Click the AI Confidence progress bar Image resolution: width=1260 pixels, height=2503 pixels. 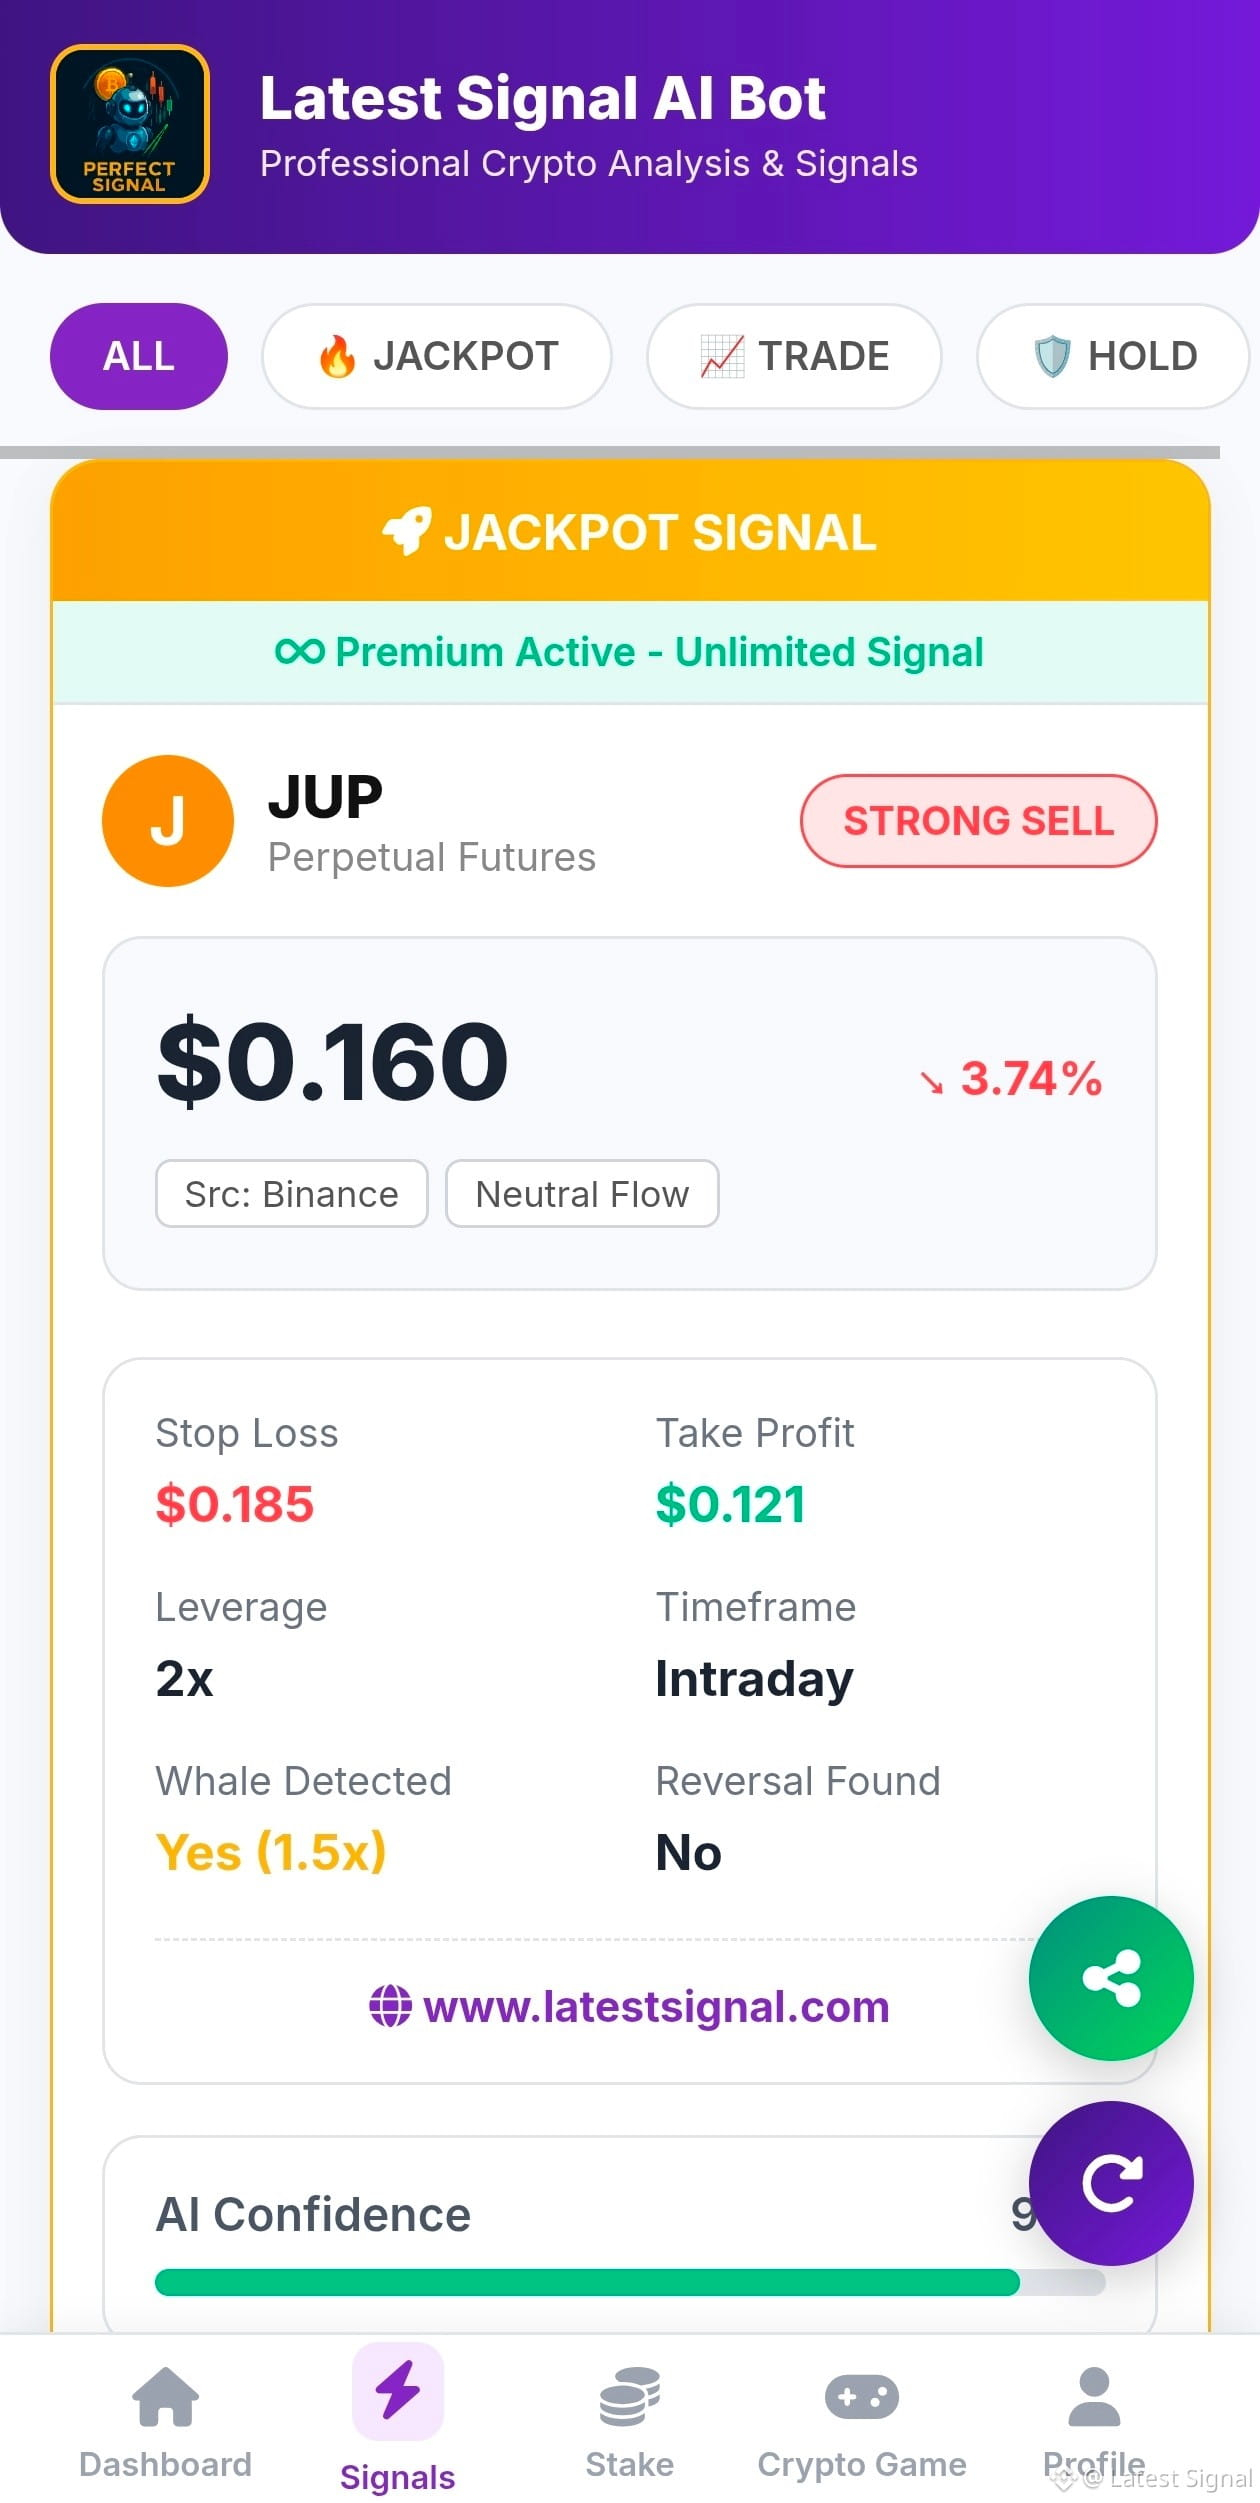630,2281
